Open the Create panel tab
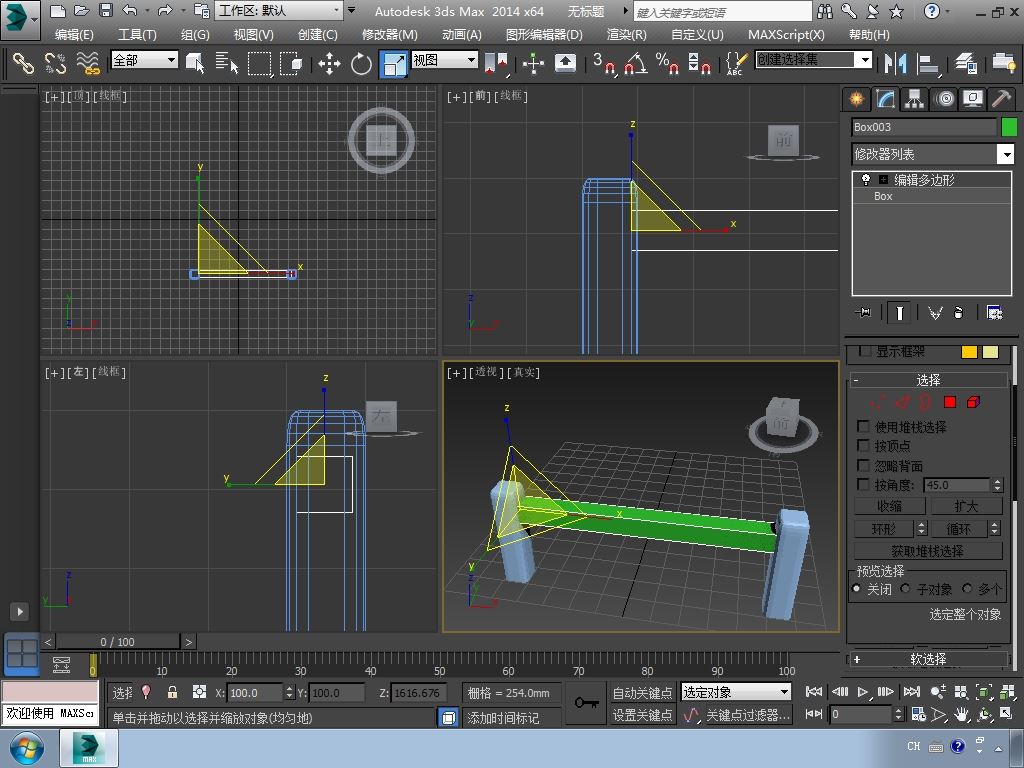This screenshot has width=1024, height=768. [x=856, y=99]
